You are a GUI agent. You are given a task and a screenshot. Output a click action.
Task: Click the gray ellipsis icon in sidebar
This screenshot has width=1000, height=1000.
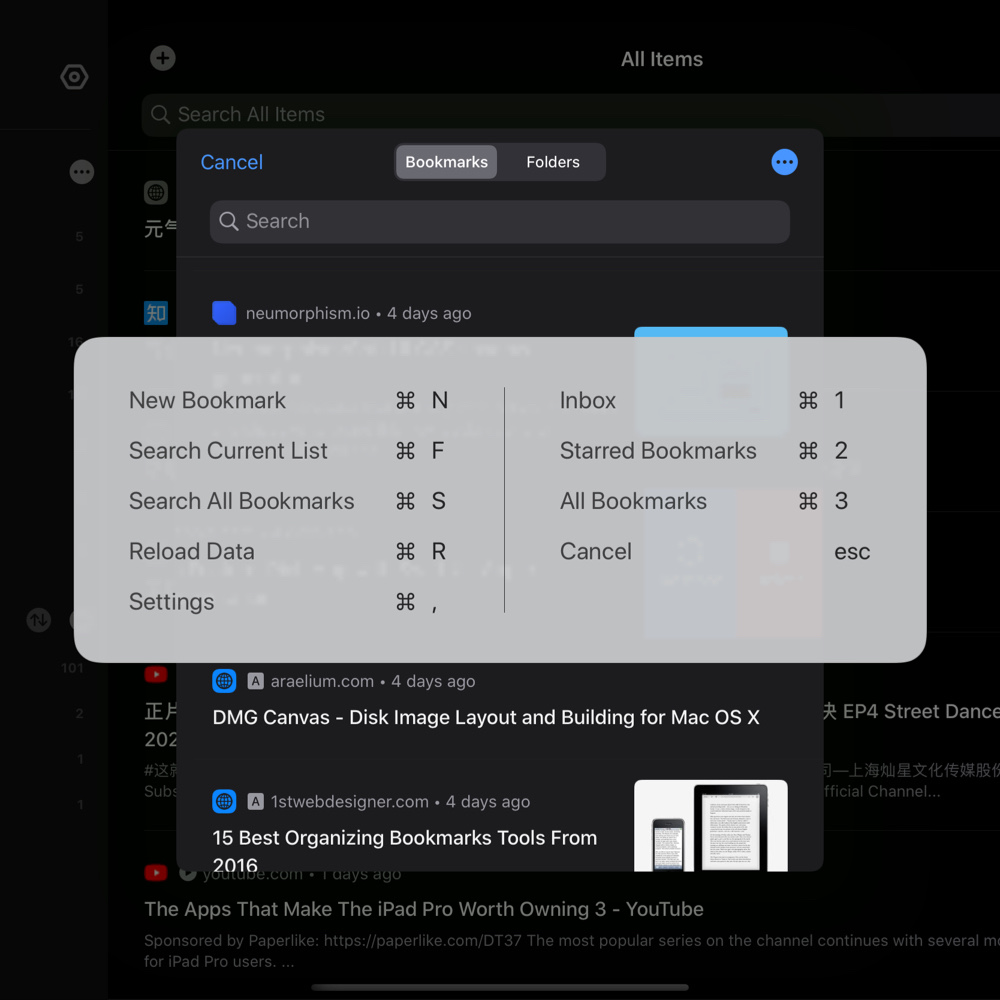[82, 172]
